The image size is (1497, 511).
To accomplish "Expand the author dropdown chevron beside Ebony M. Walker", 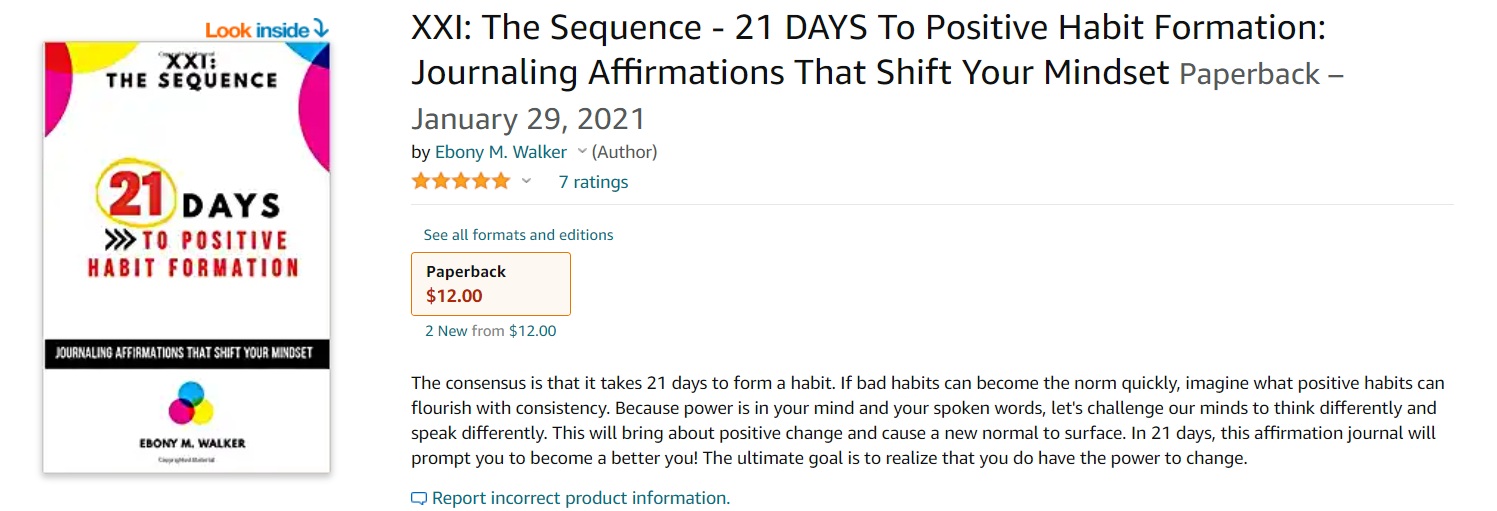I will point(579,152).
